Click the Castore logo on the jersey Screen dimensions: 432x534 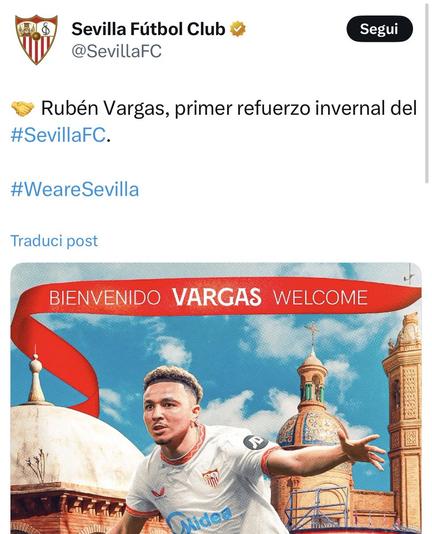coord(158,492)
